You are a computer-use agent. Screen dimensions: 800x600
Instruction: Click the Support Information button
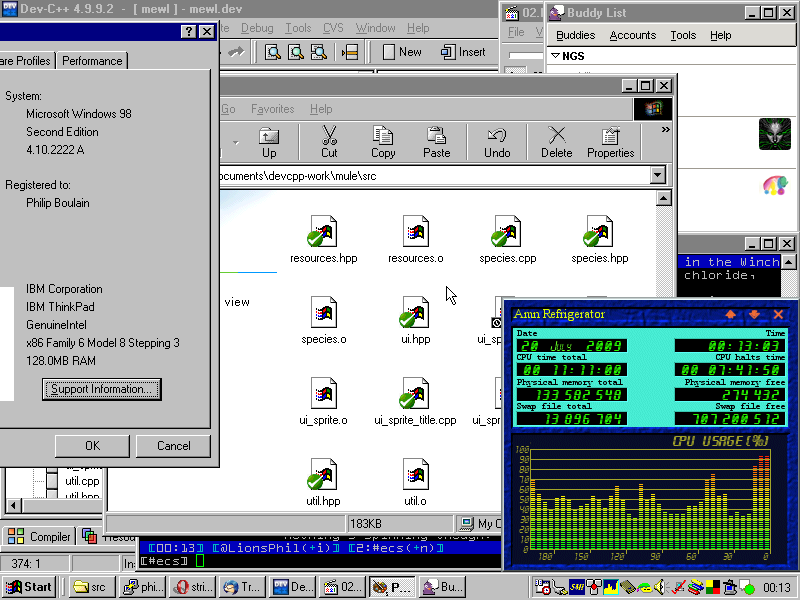tap(102, 389)
